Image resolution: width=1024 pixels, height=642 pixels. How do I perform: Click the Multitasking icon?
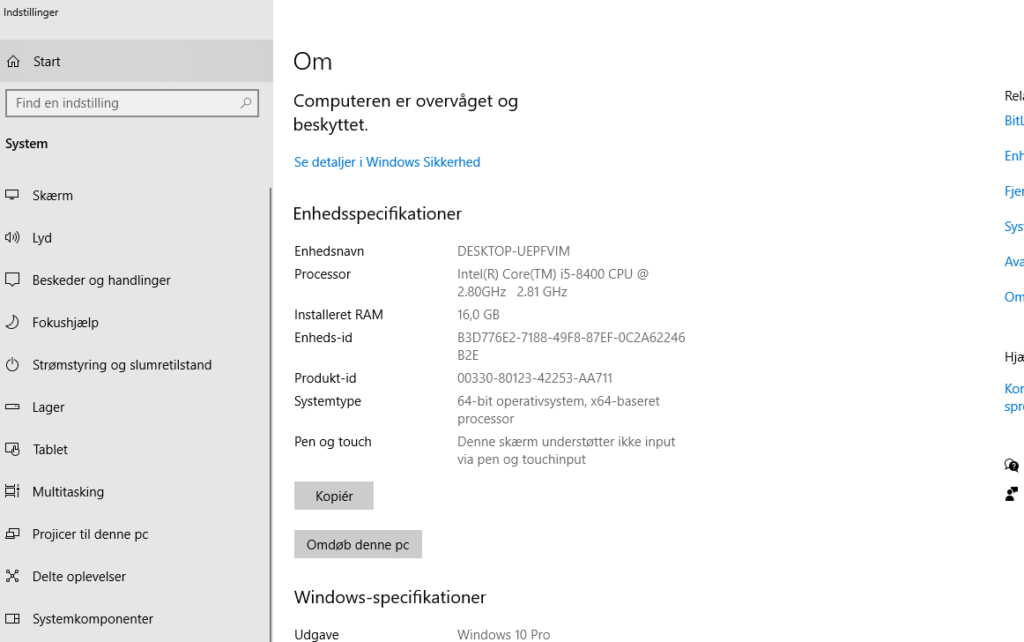point(12,492)
